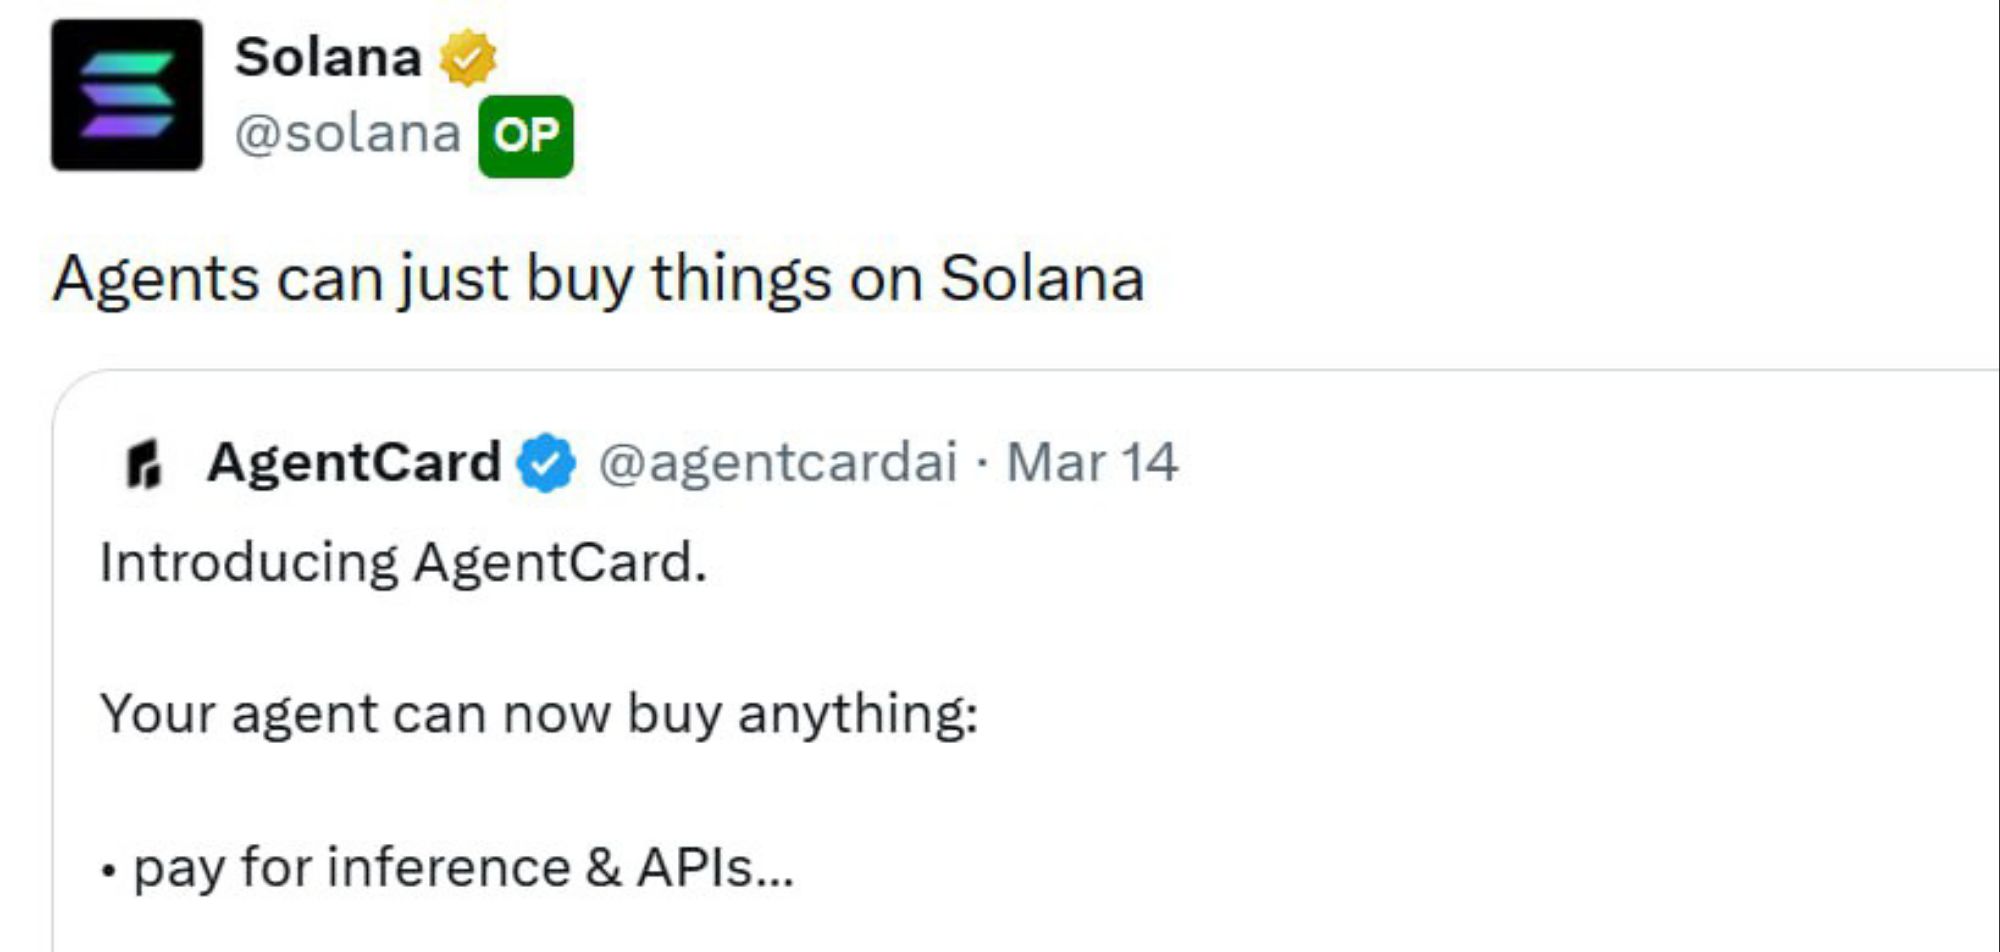Screen dimensions: 2000x952
Task: Click "Your agent can now buy anything:" text
Action: [539, 714]
